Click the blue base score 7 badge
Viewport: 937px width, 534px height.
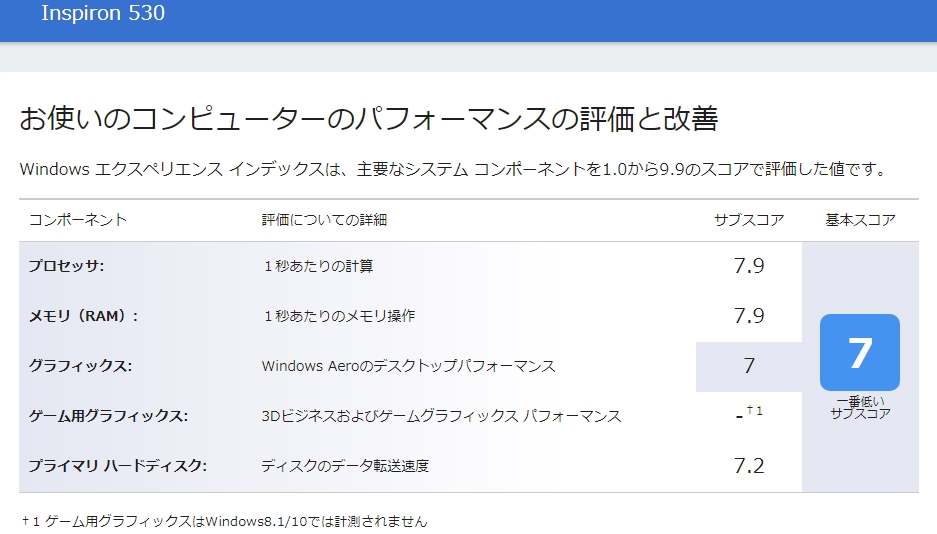(860, 352)
